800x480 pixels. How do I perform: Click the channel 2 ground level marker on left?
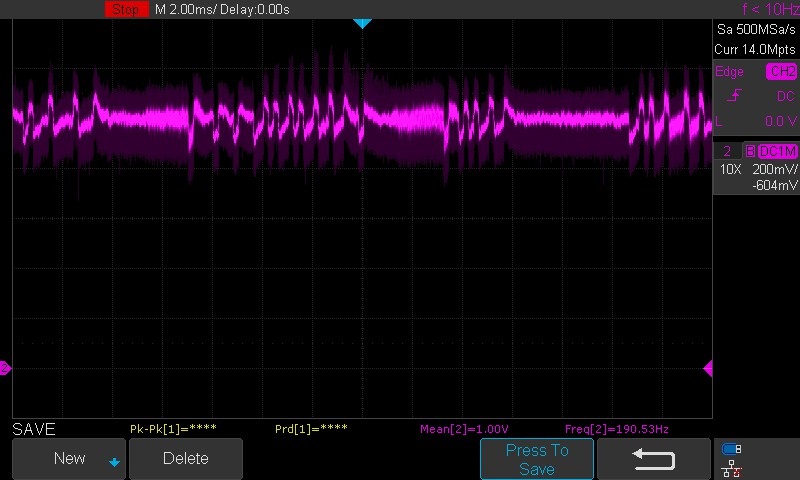coord(5,368)
